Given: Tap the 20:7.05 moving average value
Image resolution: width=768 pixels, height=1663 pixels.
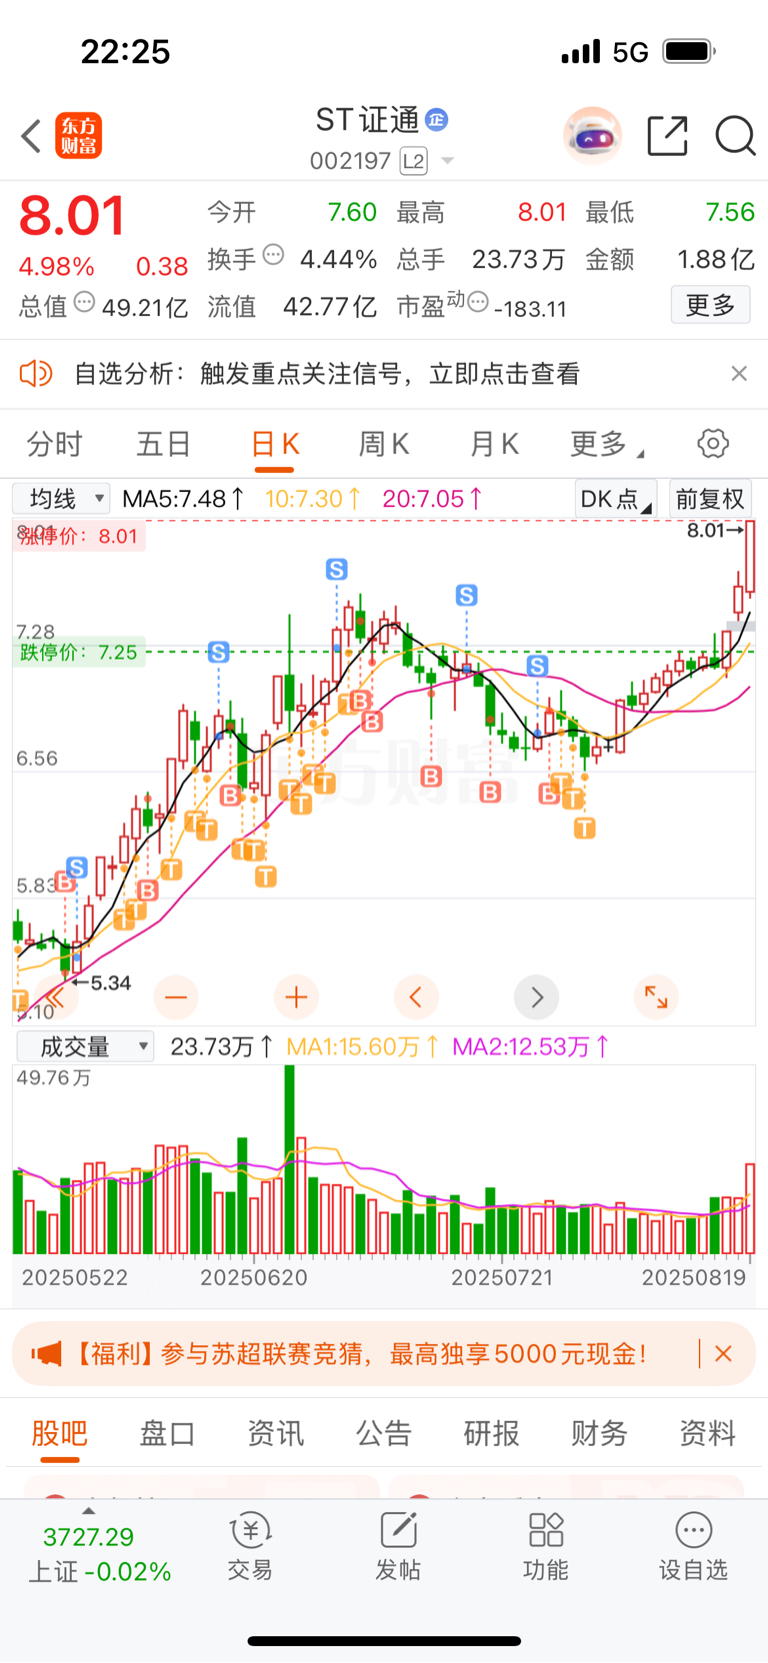Looking at the screenshot, I should [433, 498].
